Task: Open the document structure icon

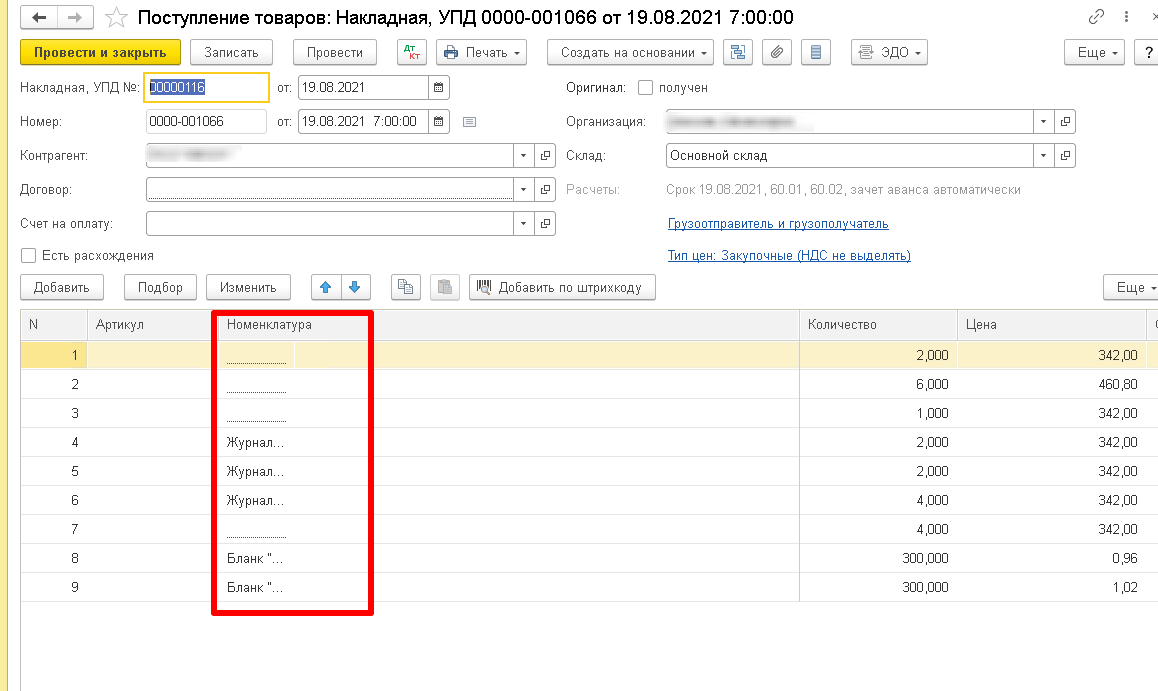Action: coord(738,52)
